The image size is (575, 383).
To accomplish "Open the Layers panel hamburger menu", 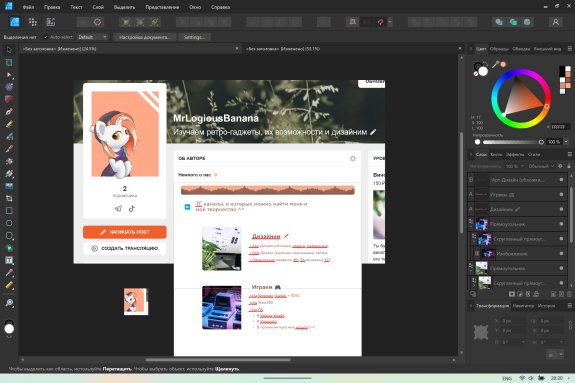I will [x=569, y=154].
